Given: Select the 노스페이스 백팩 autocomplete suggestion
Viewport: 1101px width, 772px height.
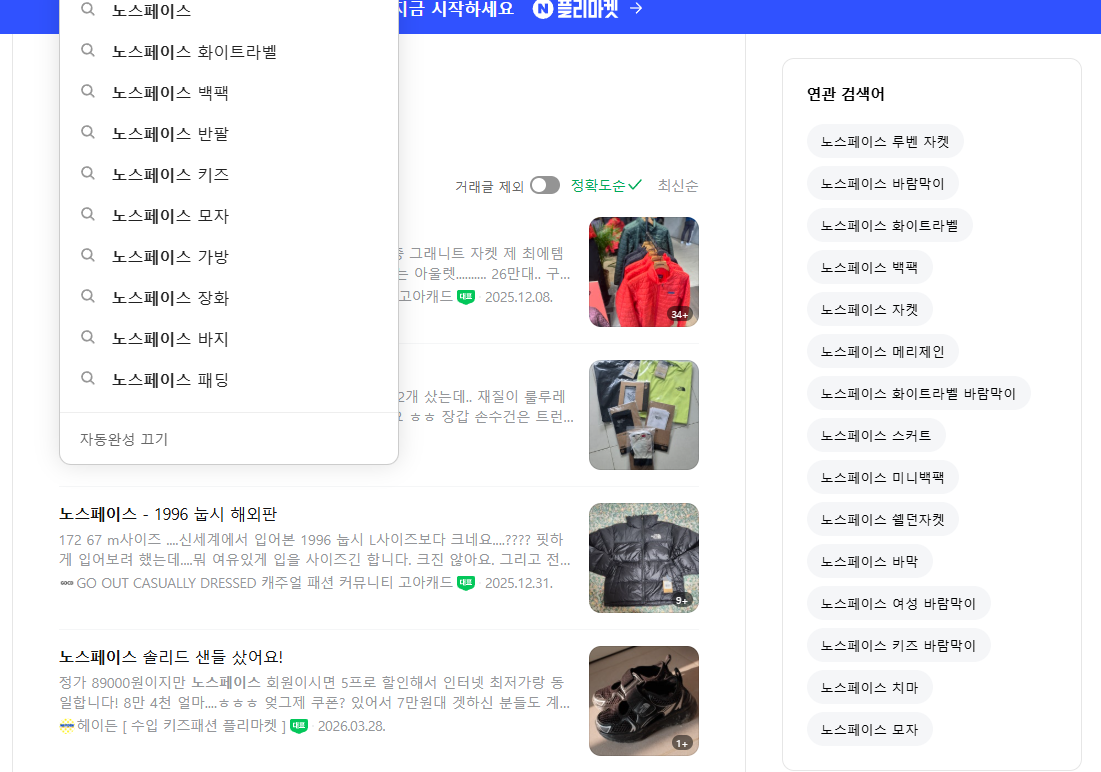Looking at the screenshot, I should tap(229, 92).
